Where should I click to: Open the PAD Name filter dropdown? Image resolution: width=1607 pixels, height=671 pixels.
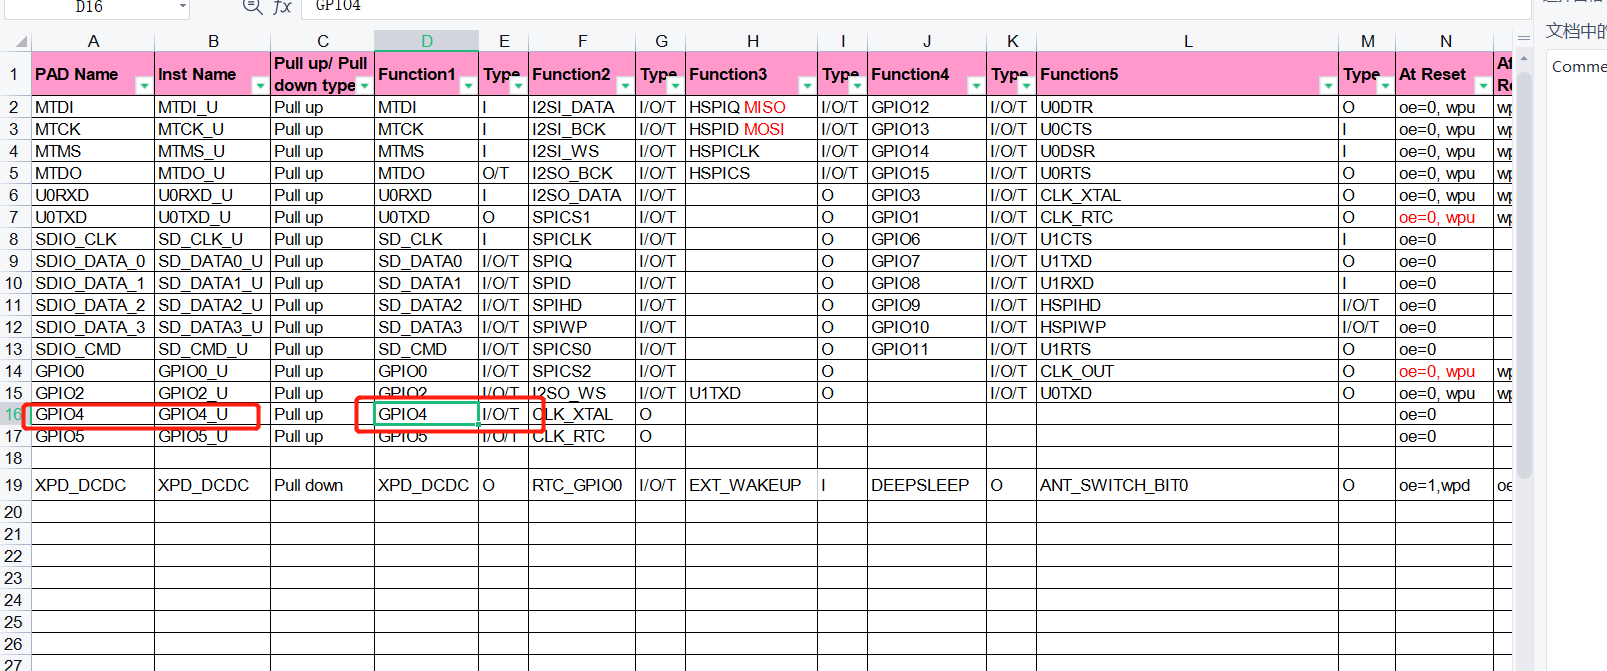[144, 86]
